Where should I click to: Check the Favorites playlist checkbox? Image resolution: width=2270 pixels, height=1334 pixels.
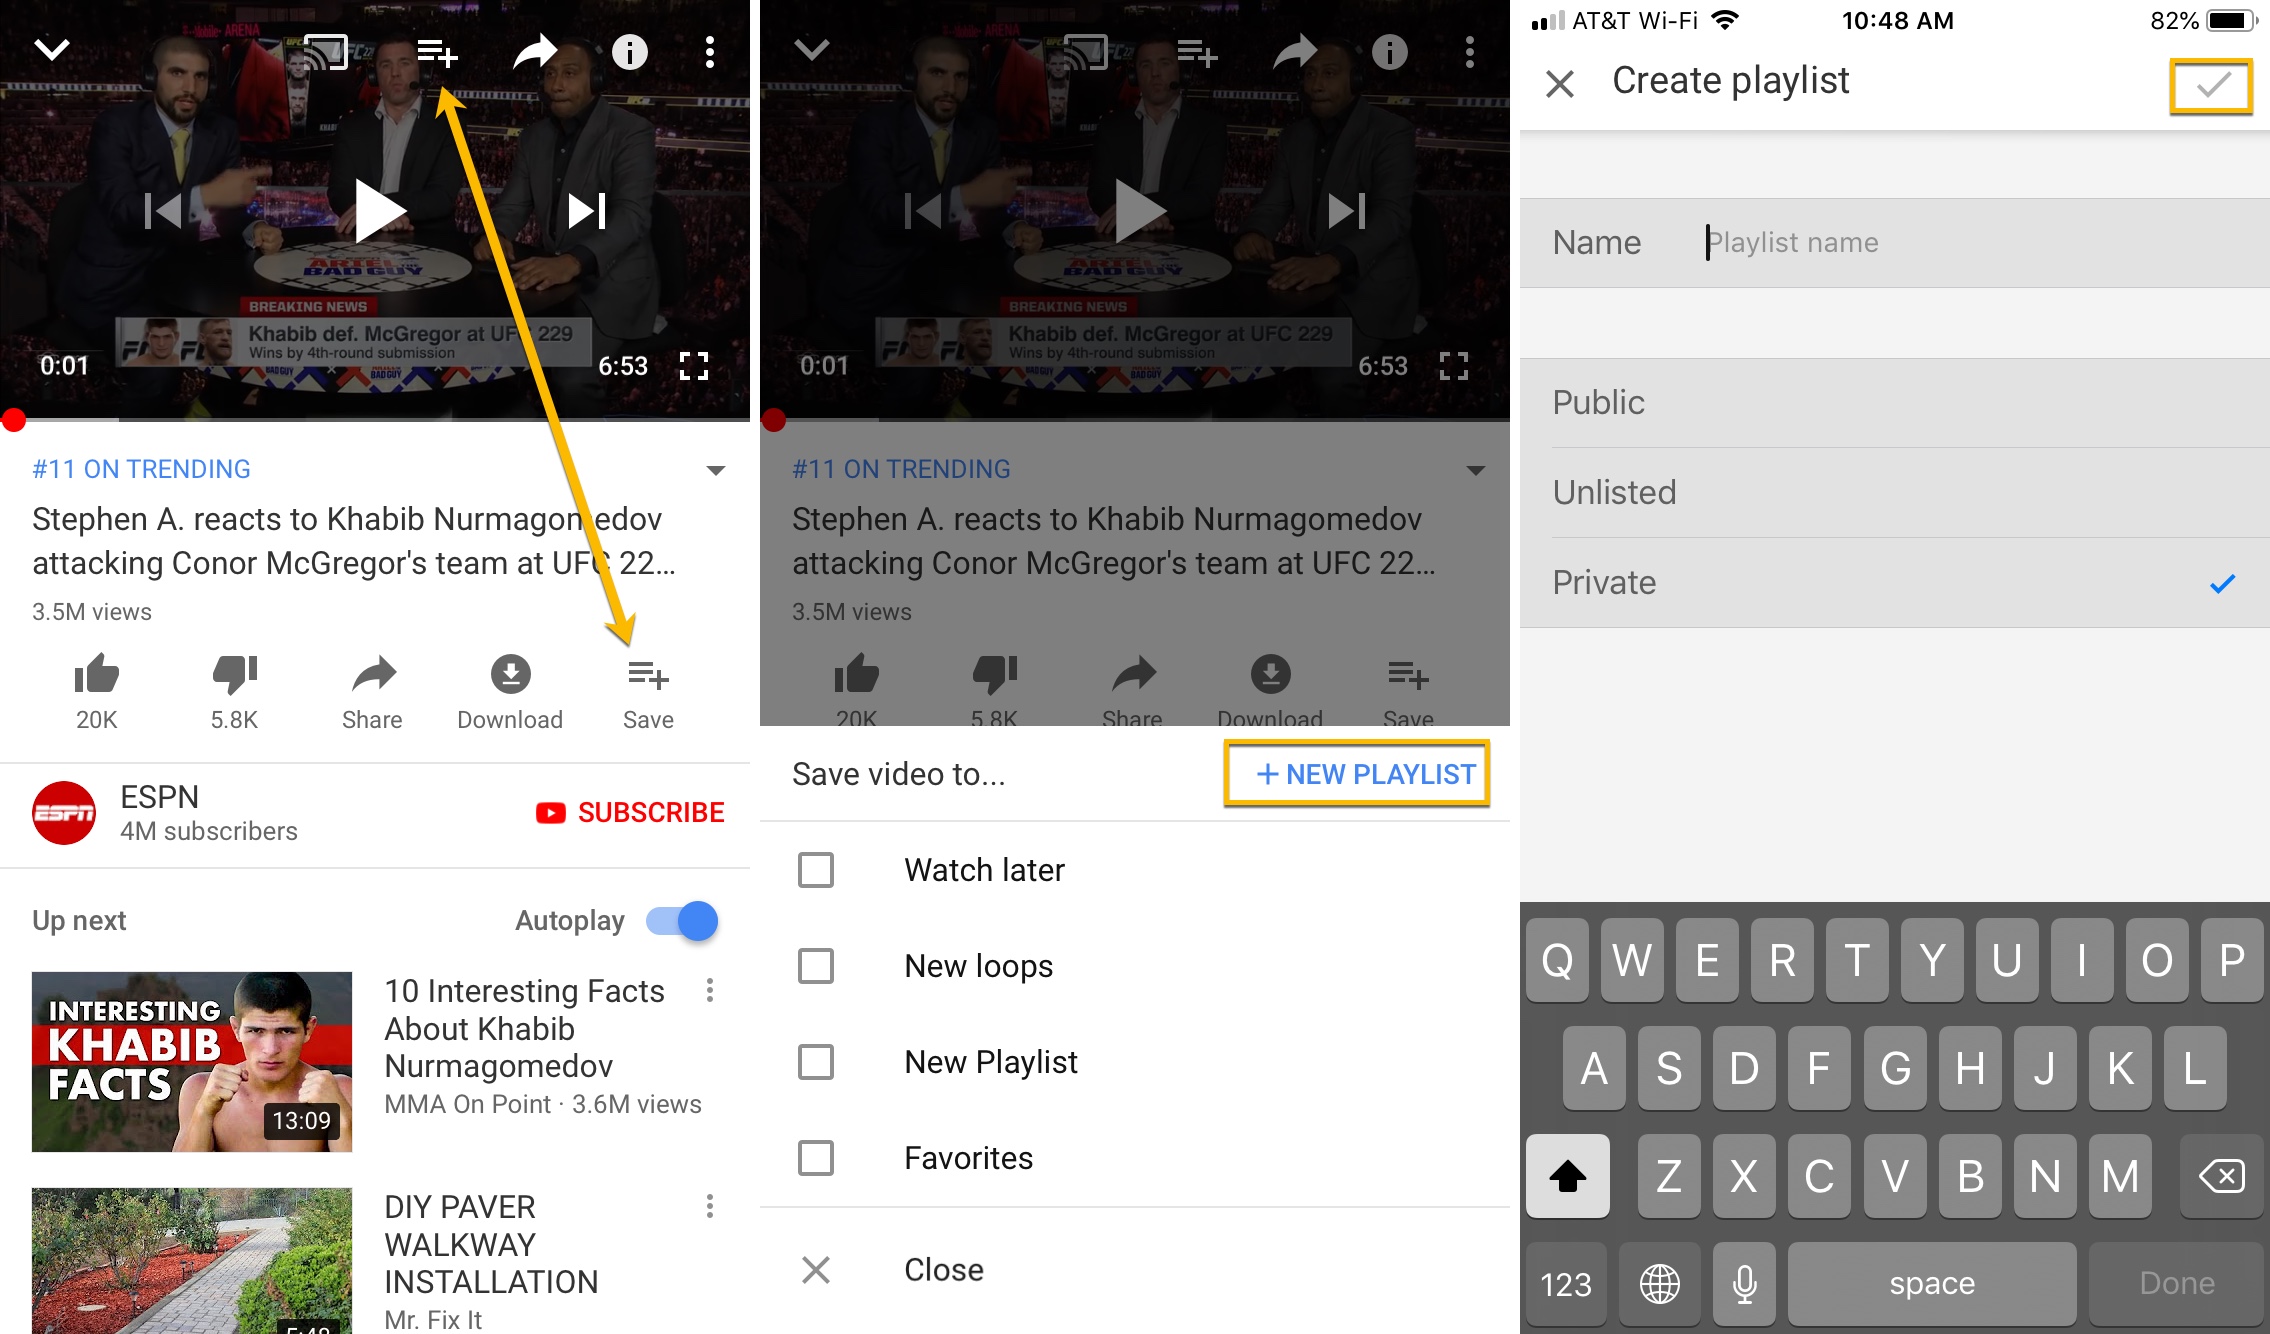coord(819,1155)
